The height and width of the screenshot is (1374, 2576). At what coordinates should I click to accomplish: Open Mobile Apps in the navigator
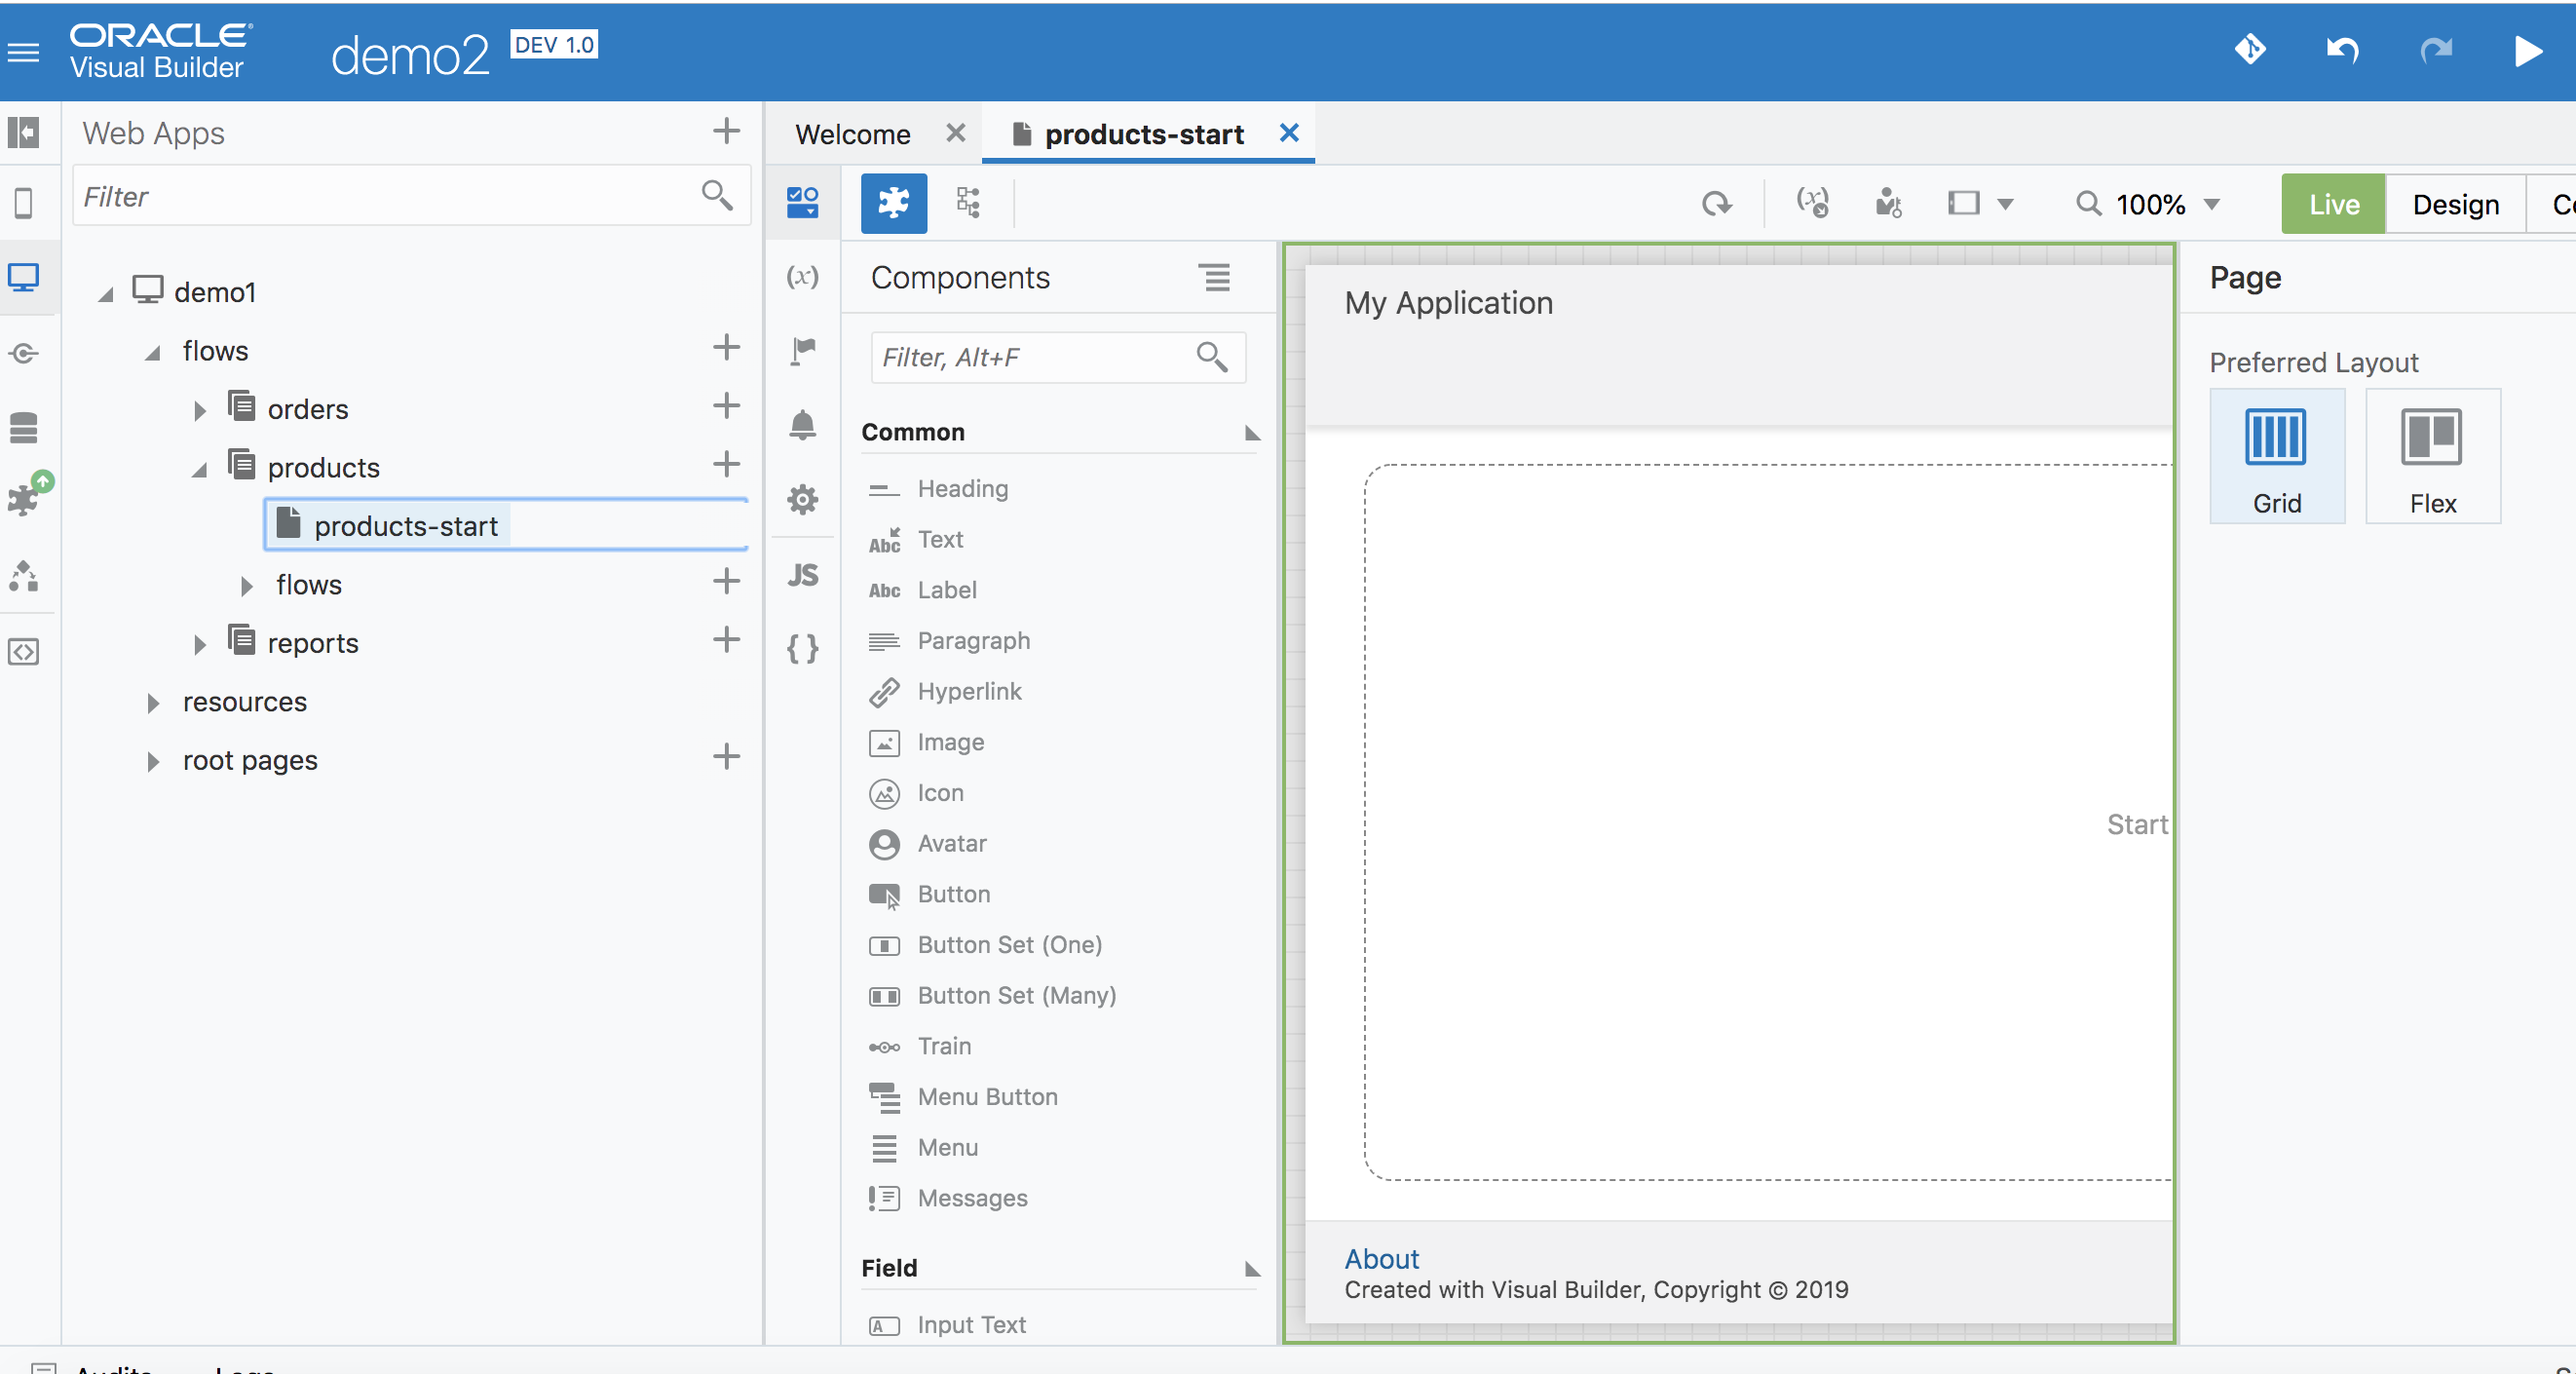point(23,202)
